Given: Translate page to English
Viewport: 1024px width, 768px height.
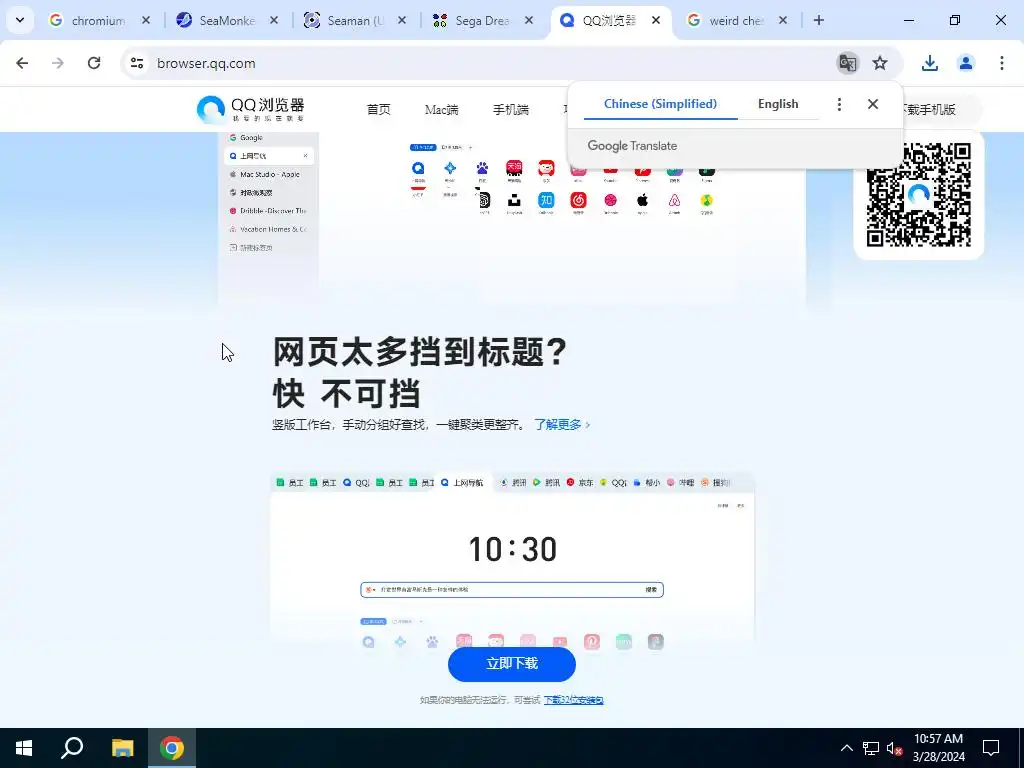Looking at the screenshot, I should point(778,104).
